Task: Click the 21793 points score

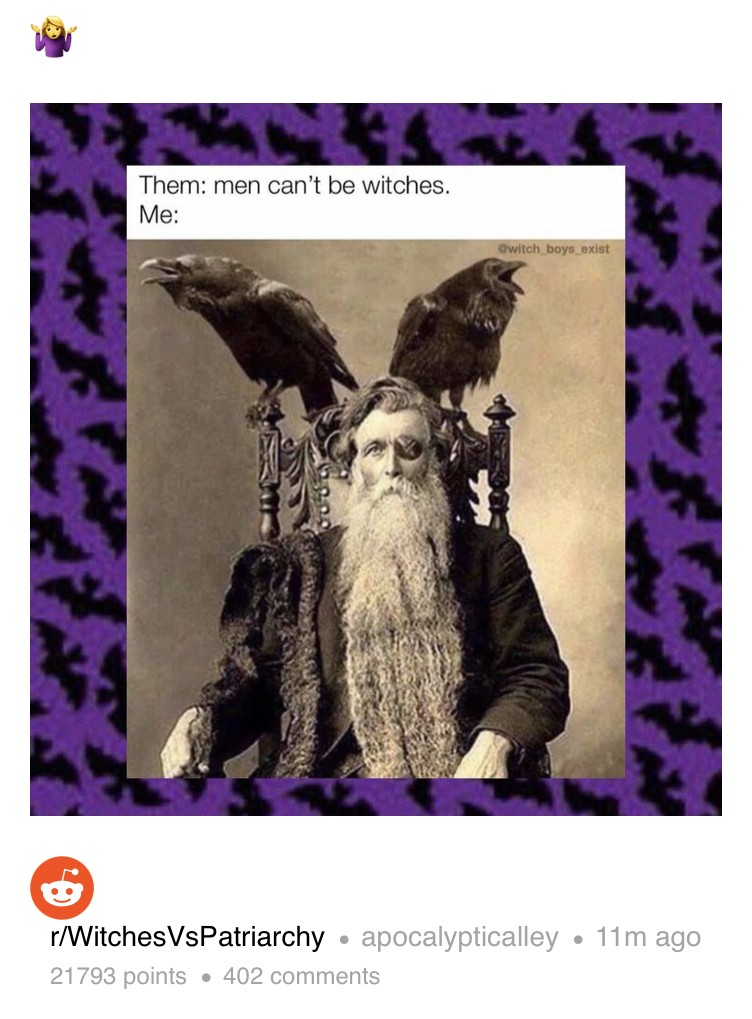Action: (118, 976)
